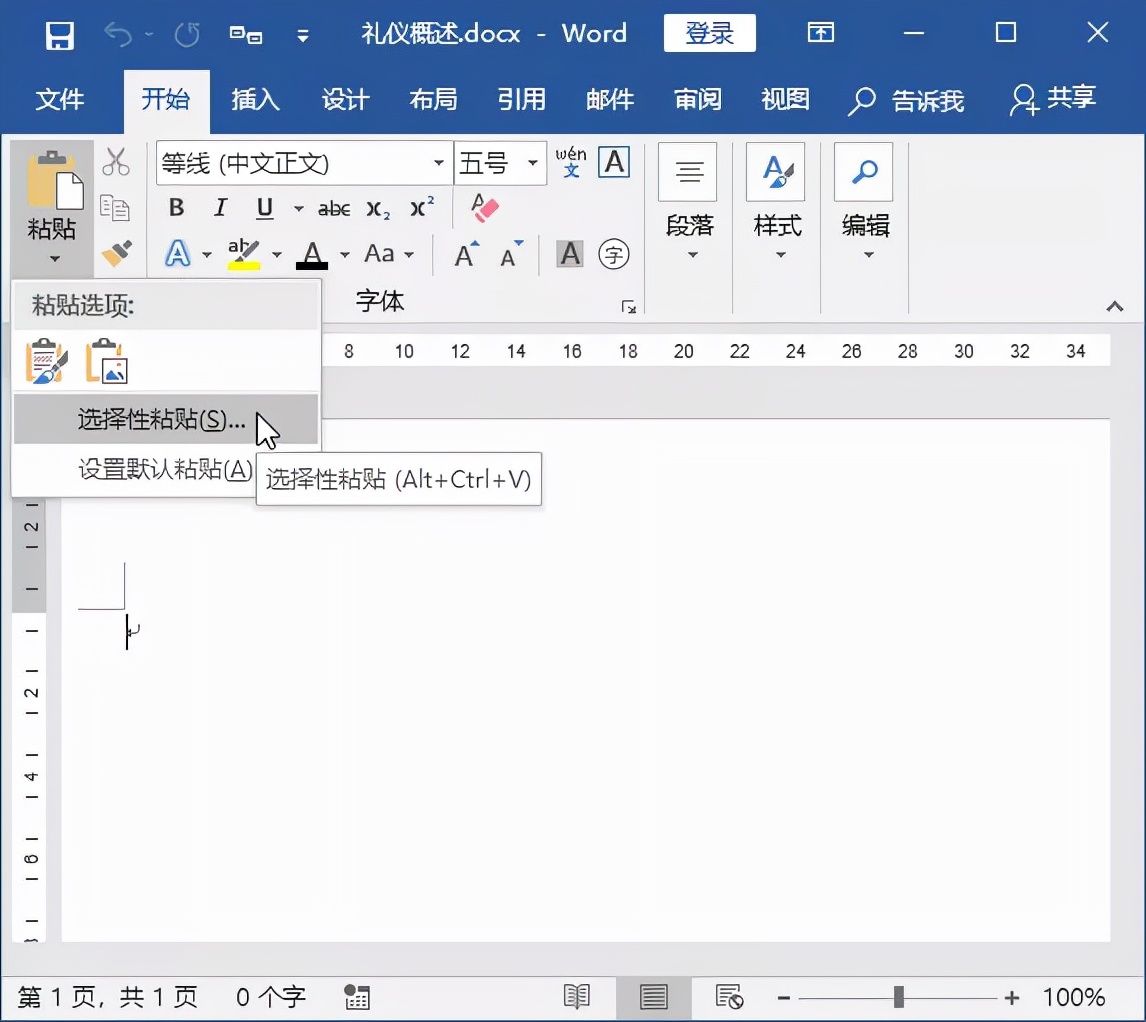
Task: Open the font size dropdown showing 五号
Action: (534, 163)
